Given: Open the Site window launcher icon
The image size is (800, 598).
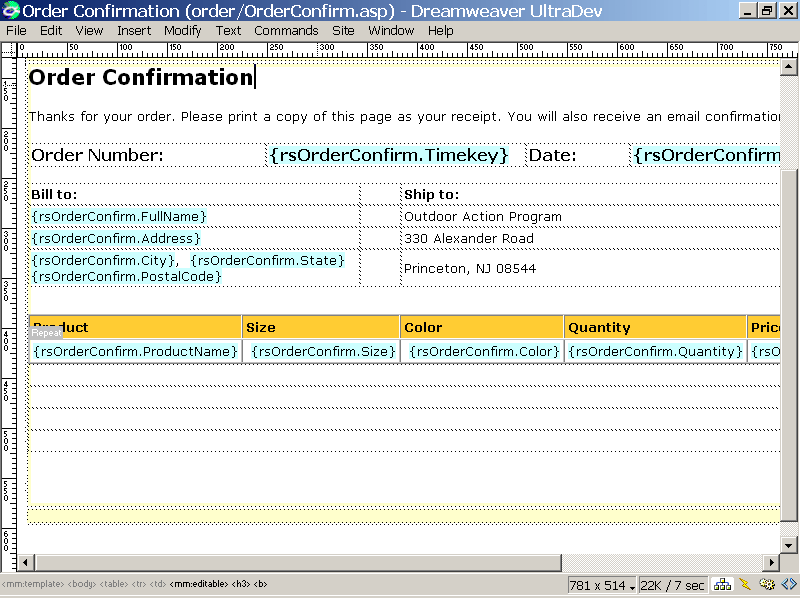Looking at the screenshot, I should pyautogui.click(x=722, y=585).
